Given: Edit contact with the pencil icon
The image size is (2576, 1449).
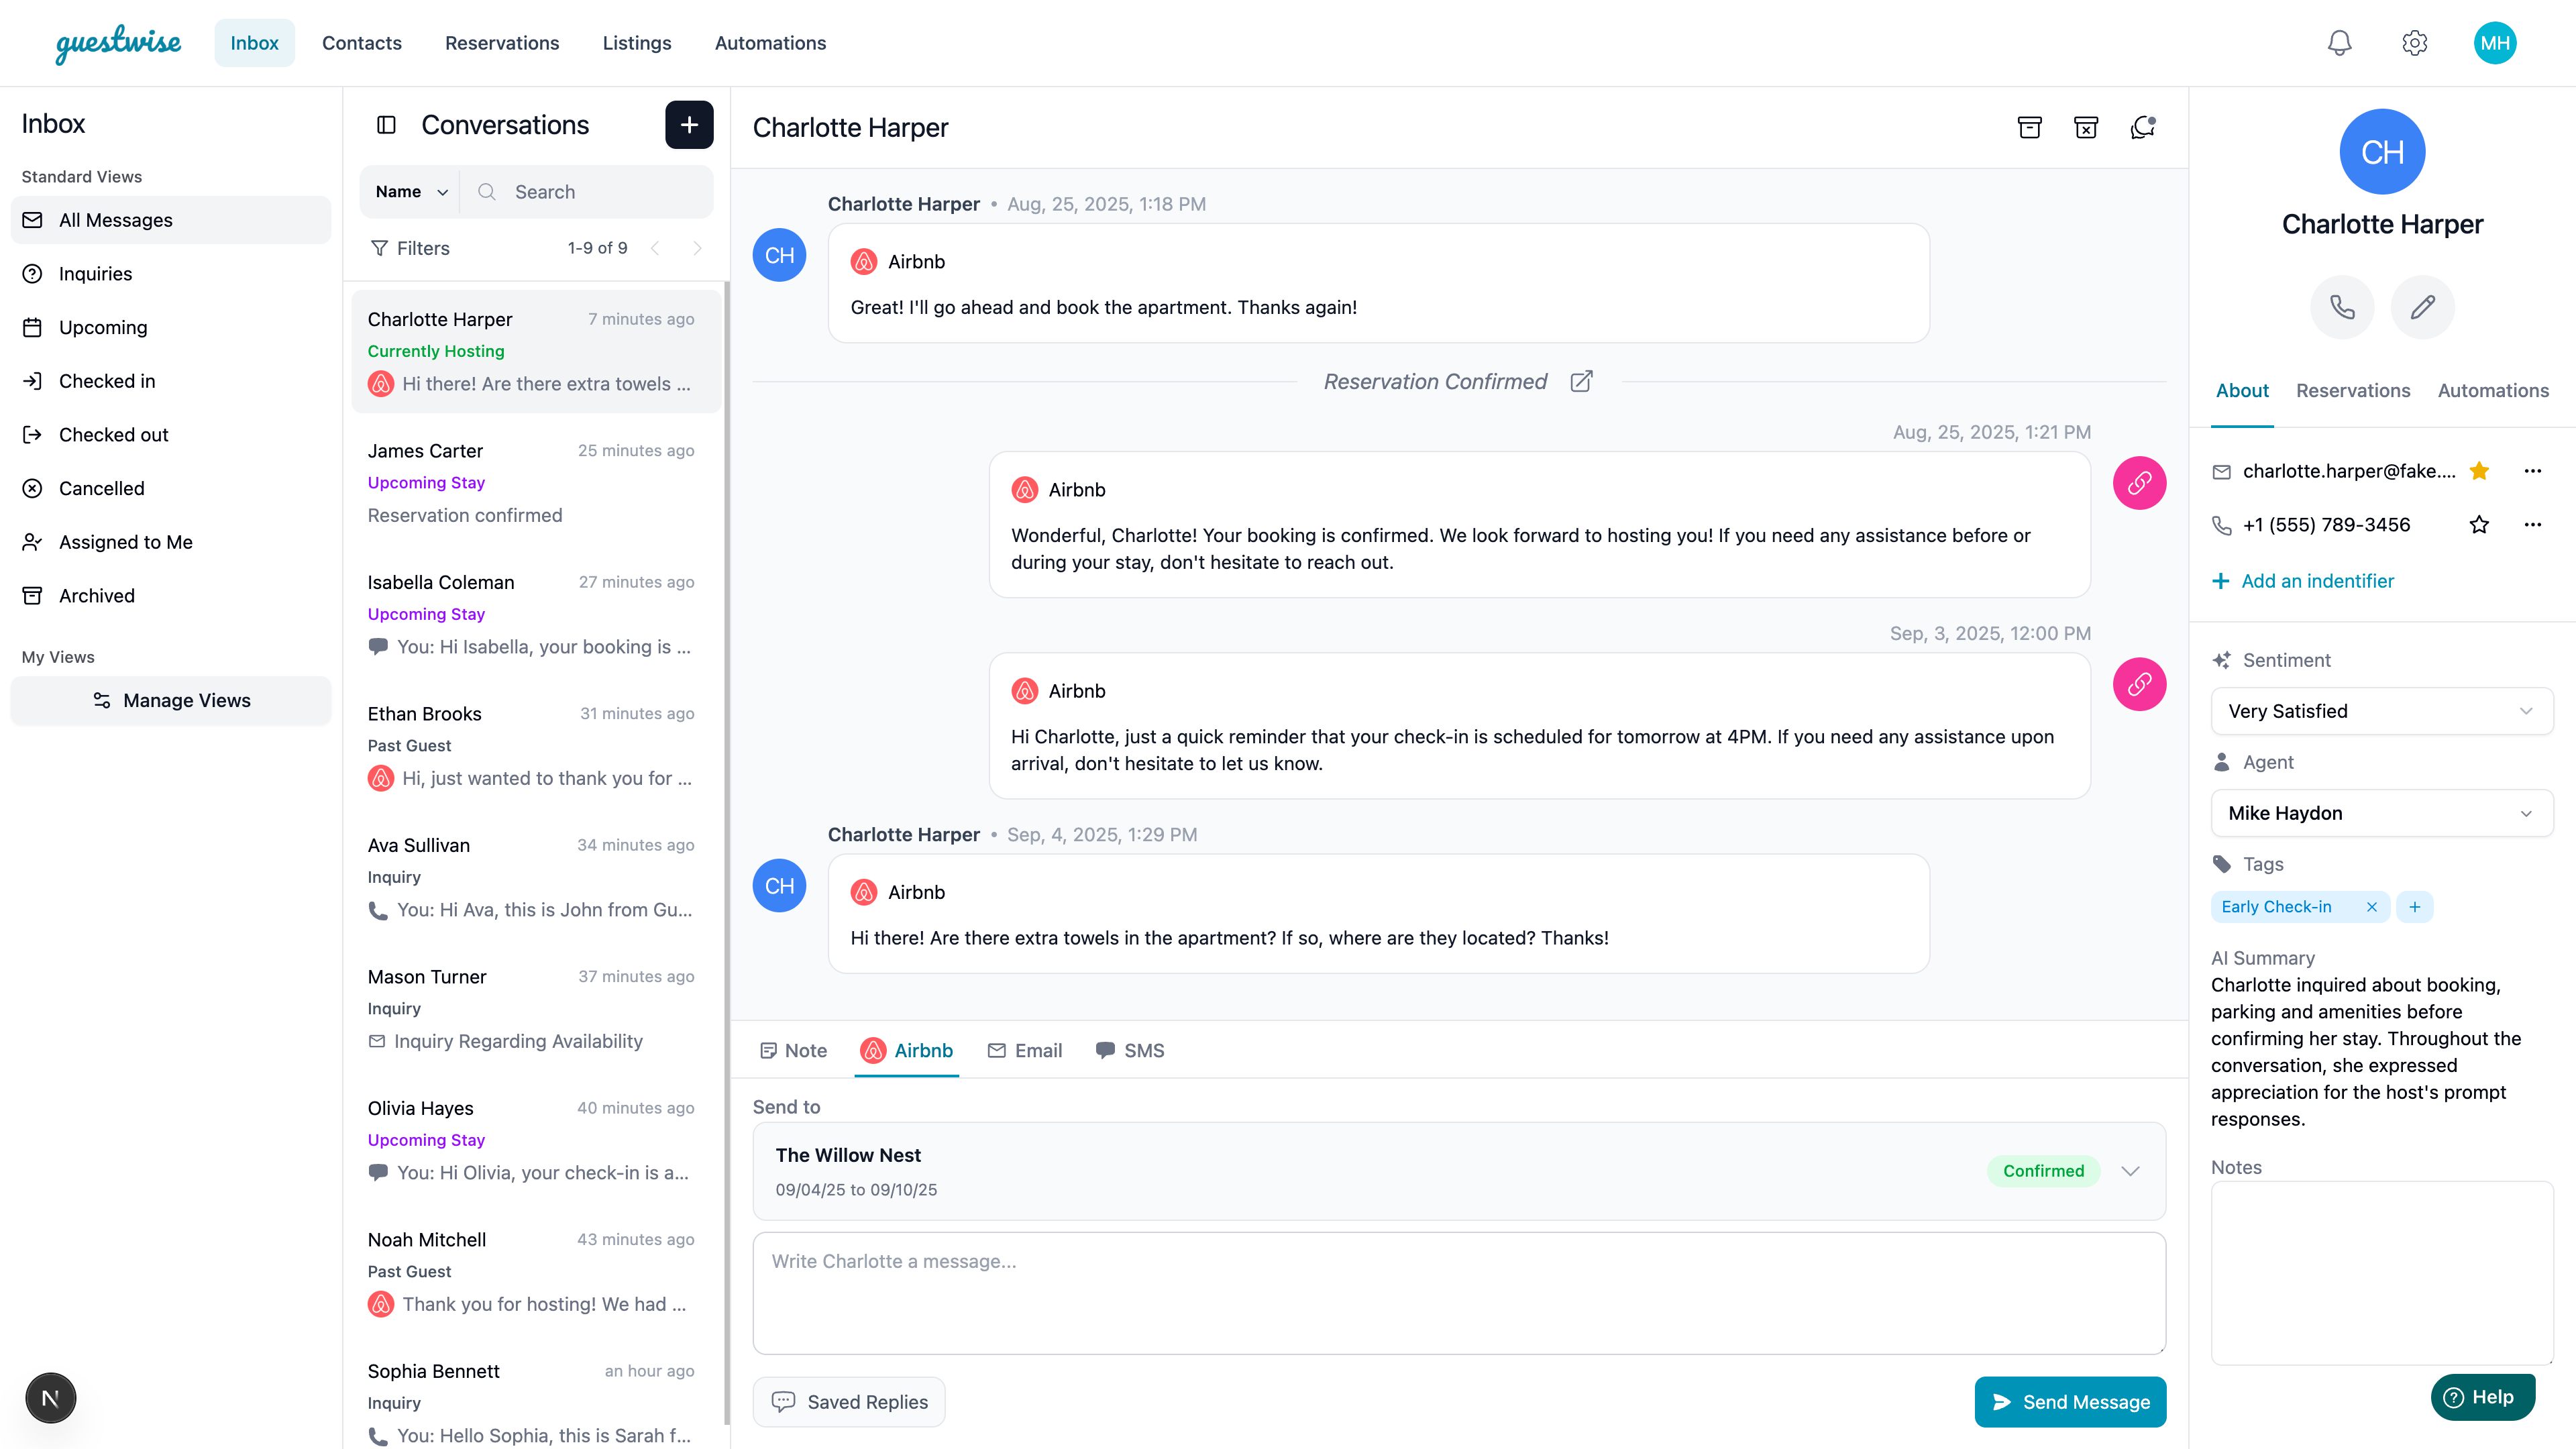Looking at the screenshot, I should point(2422,307).
